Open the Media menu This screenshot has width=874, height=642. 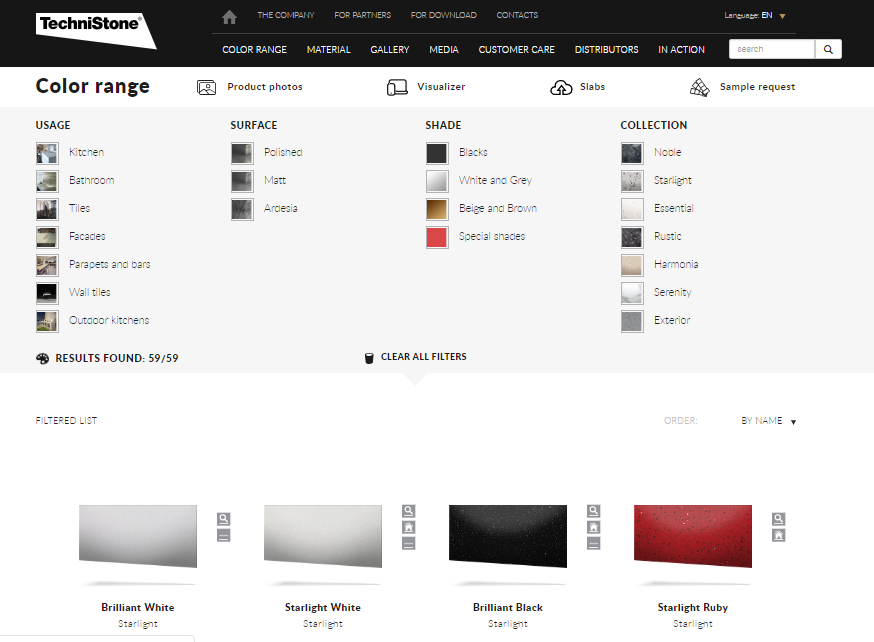(444, 50)
